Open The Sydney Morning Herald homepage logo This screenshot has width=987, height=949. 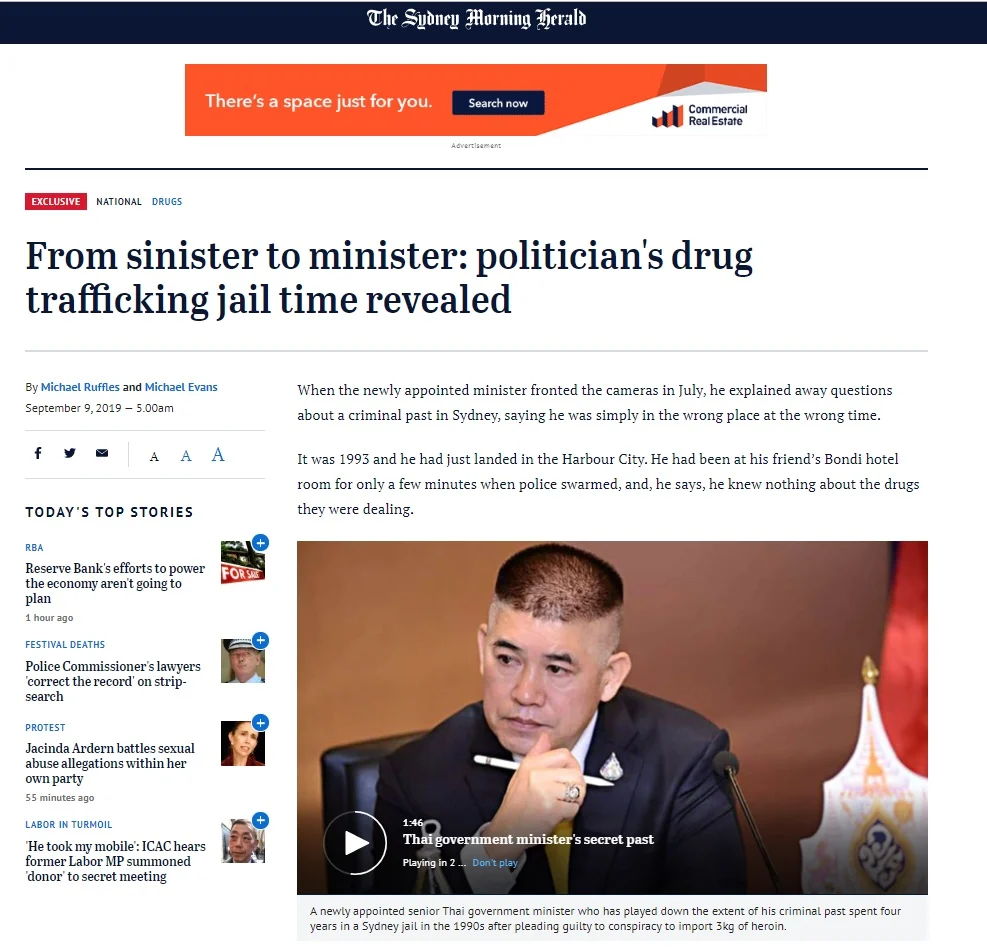(x=477, y=19)
